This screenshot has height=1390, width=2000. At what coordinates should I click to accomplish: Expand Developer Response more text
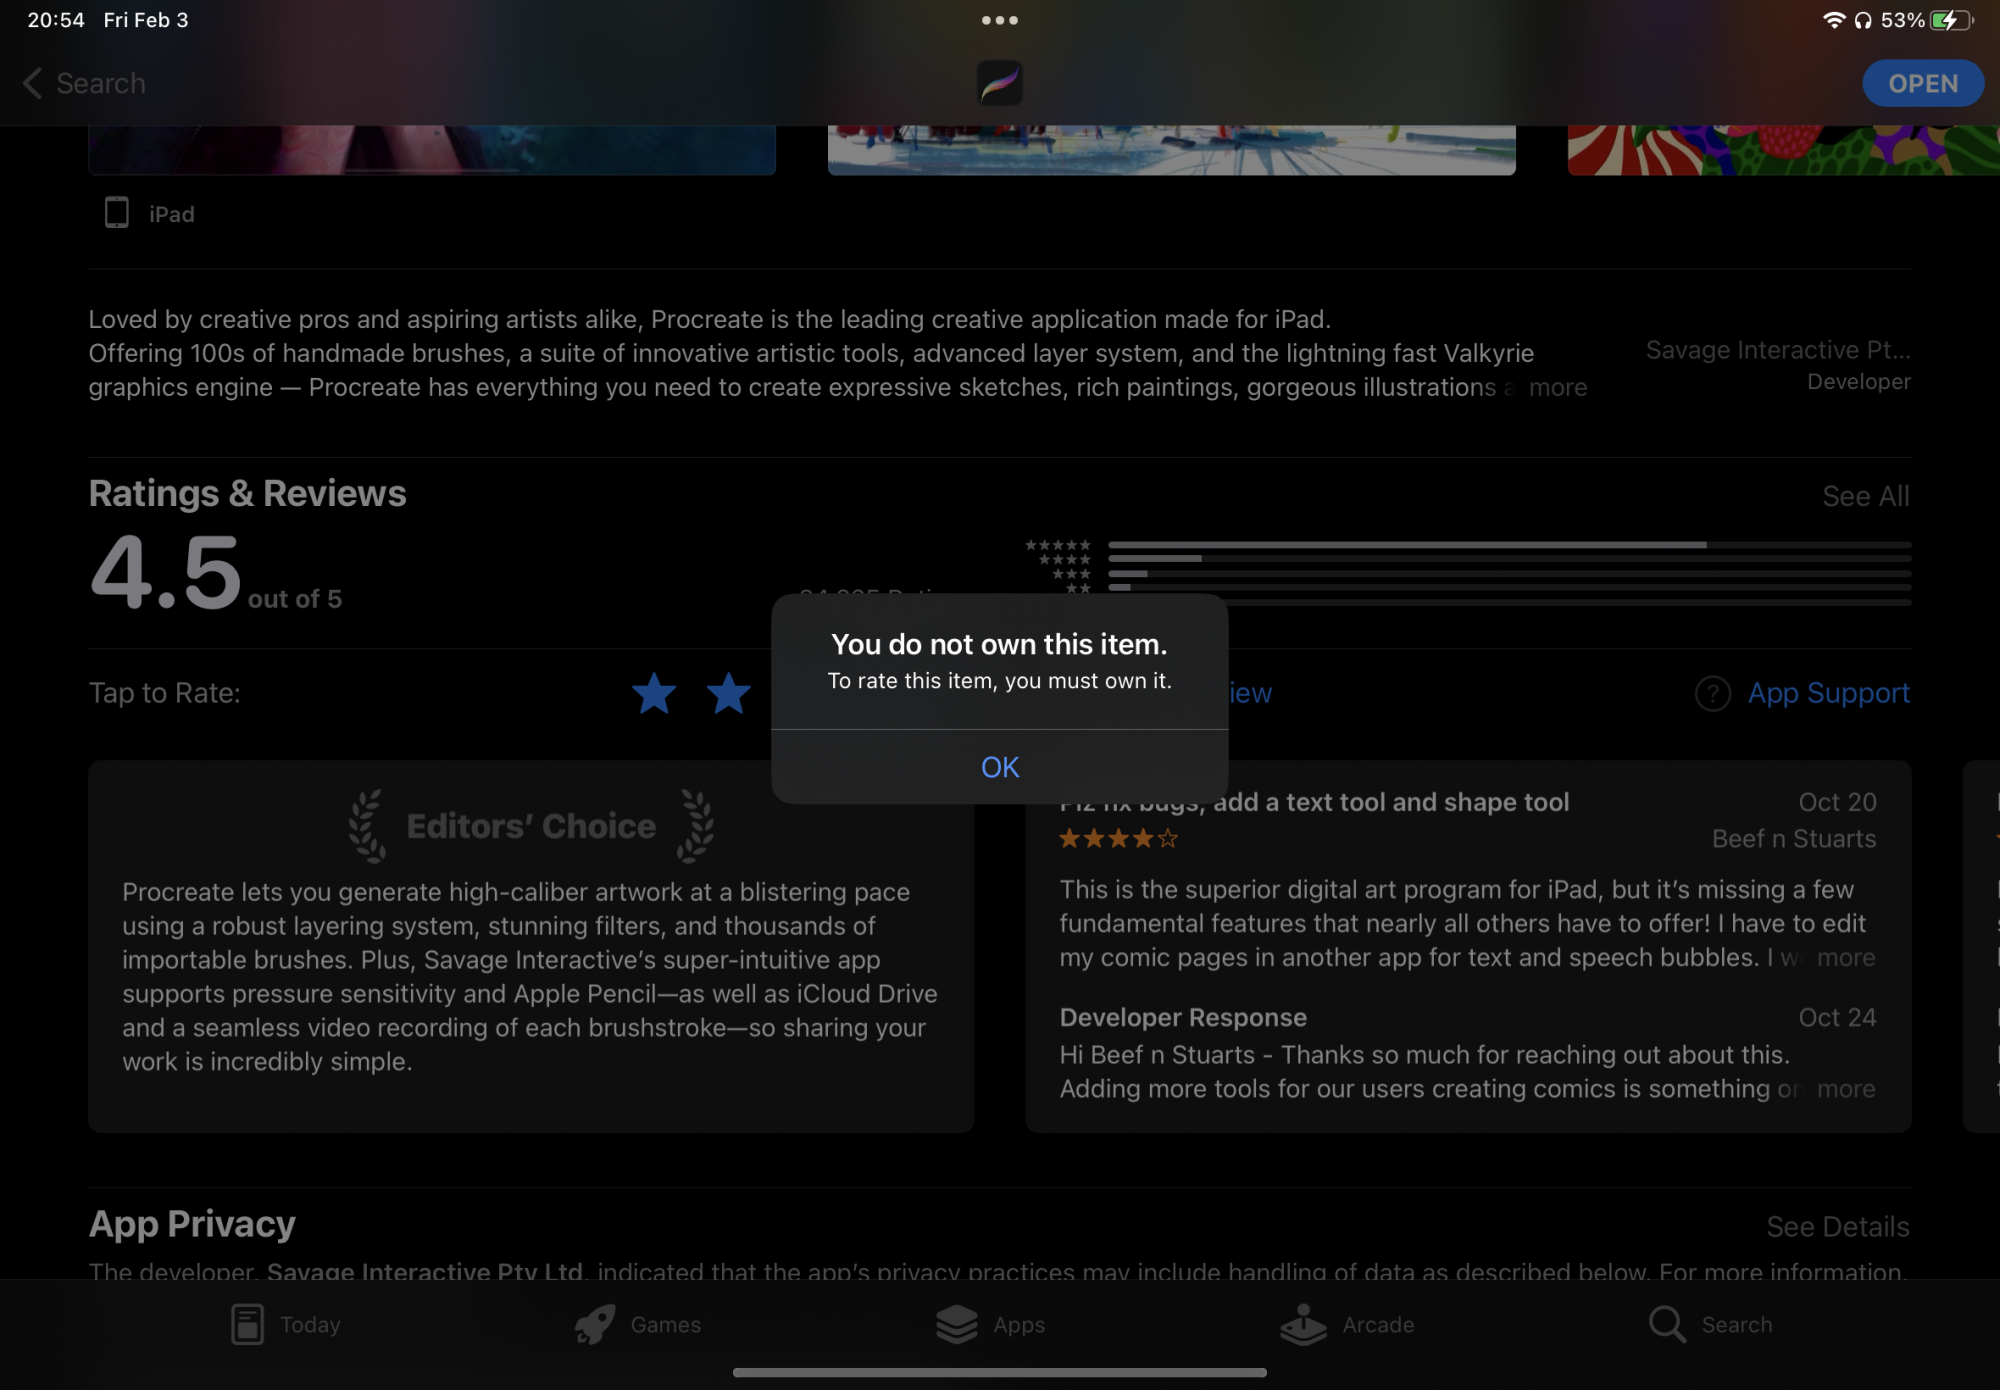click(x=1845, y=1089)
